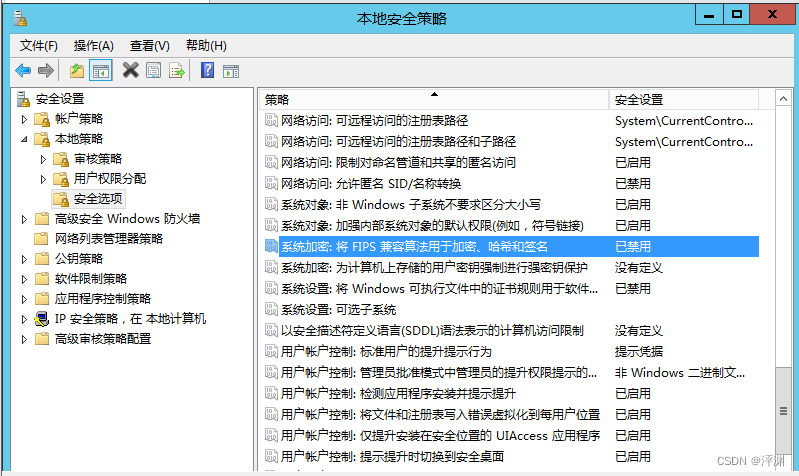Viewport: 799px width, 476px height.
Task: Click the Properties toolbar icon
Action: click(153, 70)
